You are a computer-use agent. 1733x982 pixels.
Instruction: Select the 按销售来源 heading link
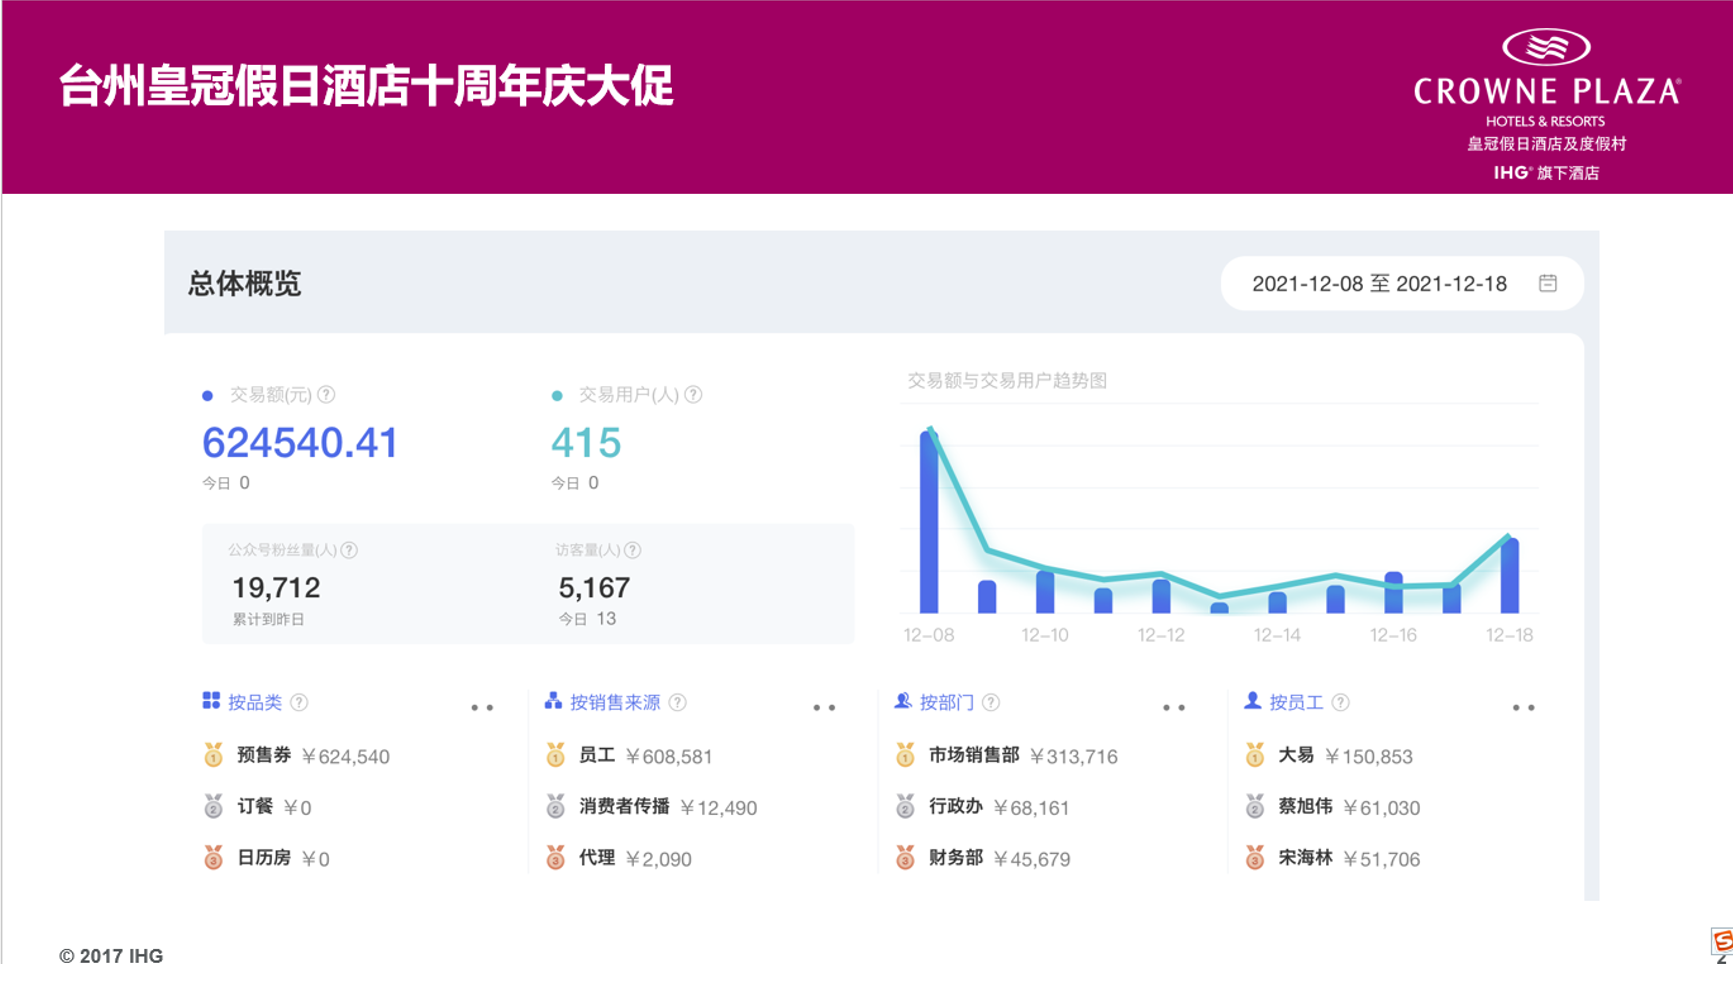tap(615, 702)
